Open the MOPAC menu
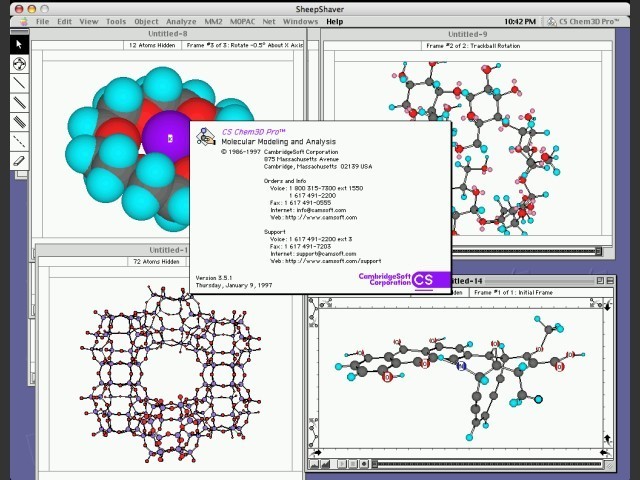640x480 pixels. (x=242, y=22)
